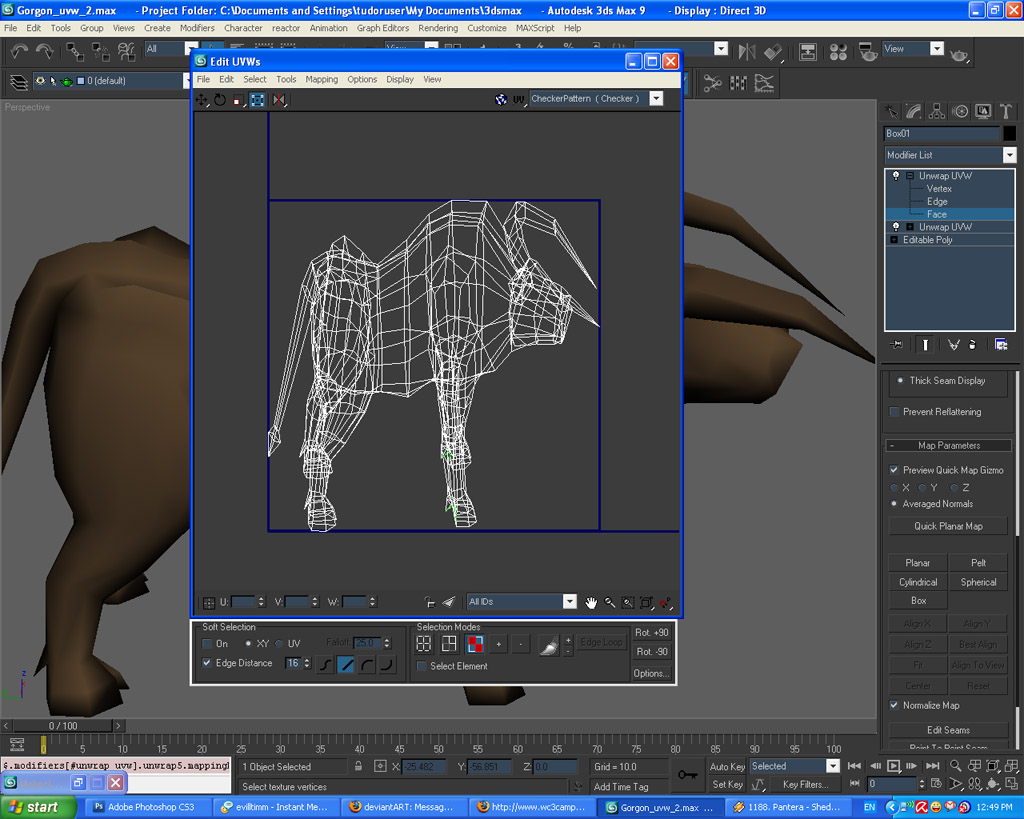Image resolution: width=1024 pixels, height=819 pixels.
Task: Enable Select Element checkbox
Action: [422, 666]
